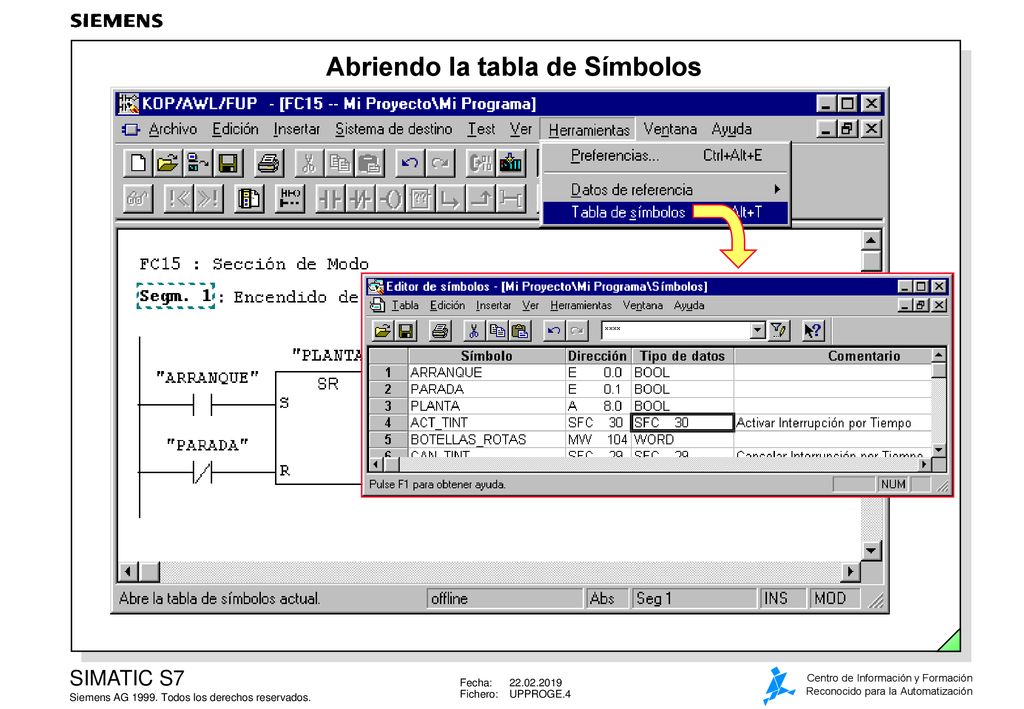The width and height of the screenshot is (1024, 709).
Task: Click the close branch icon
Action: click(x=481, y=198)
